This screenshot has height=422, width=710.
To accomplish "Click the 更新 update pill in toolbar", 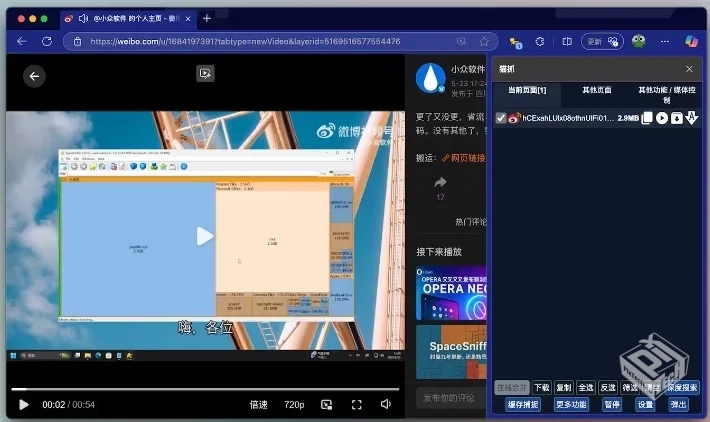I will pos(602,42).
